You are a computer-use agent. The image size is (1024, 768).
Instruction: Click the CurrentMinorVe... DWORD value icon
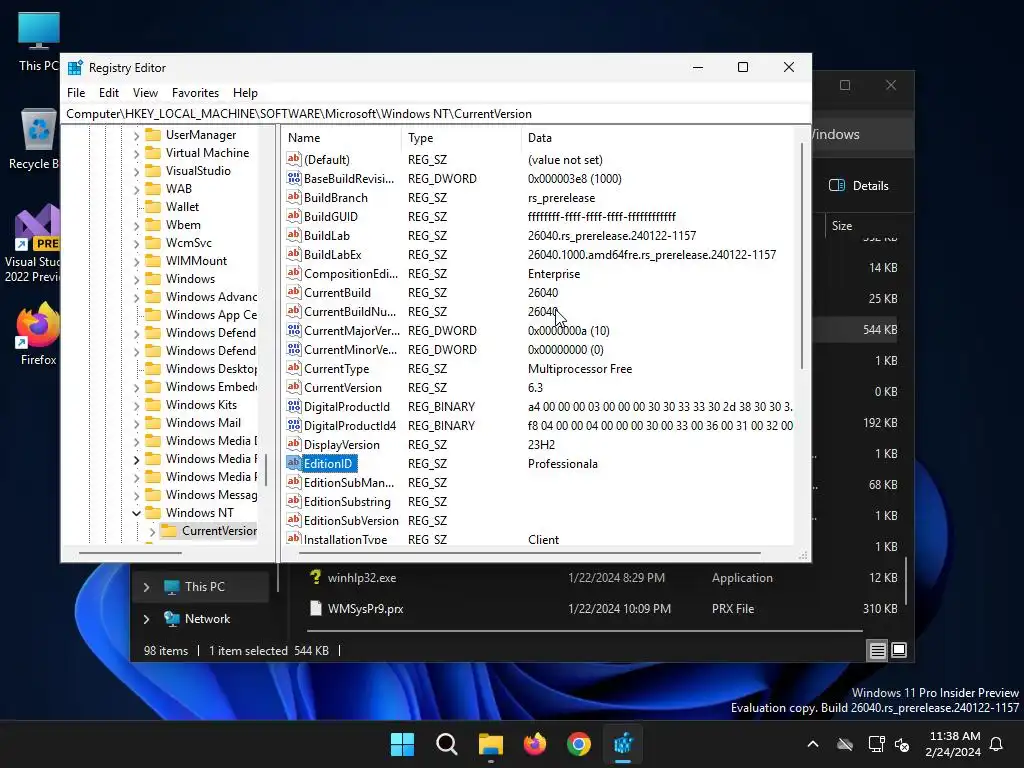[294, 349]
